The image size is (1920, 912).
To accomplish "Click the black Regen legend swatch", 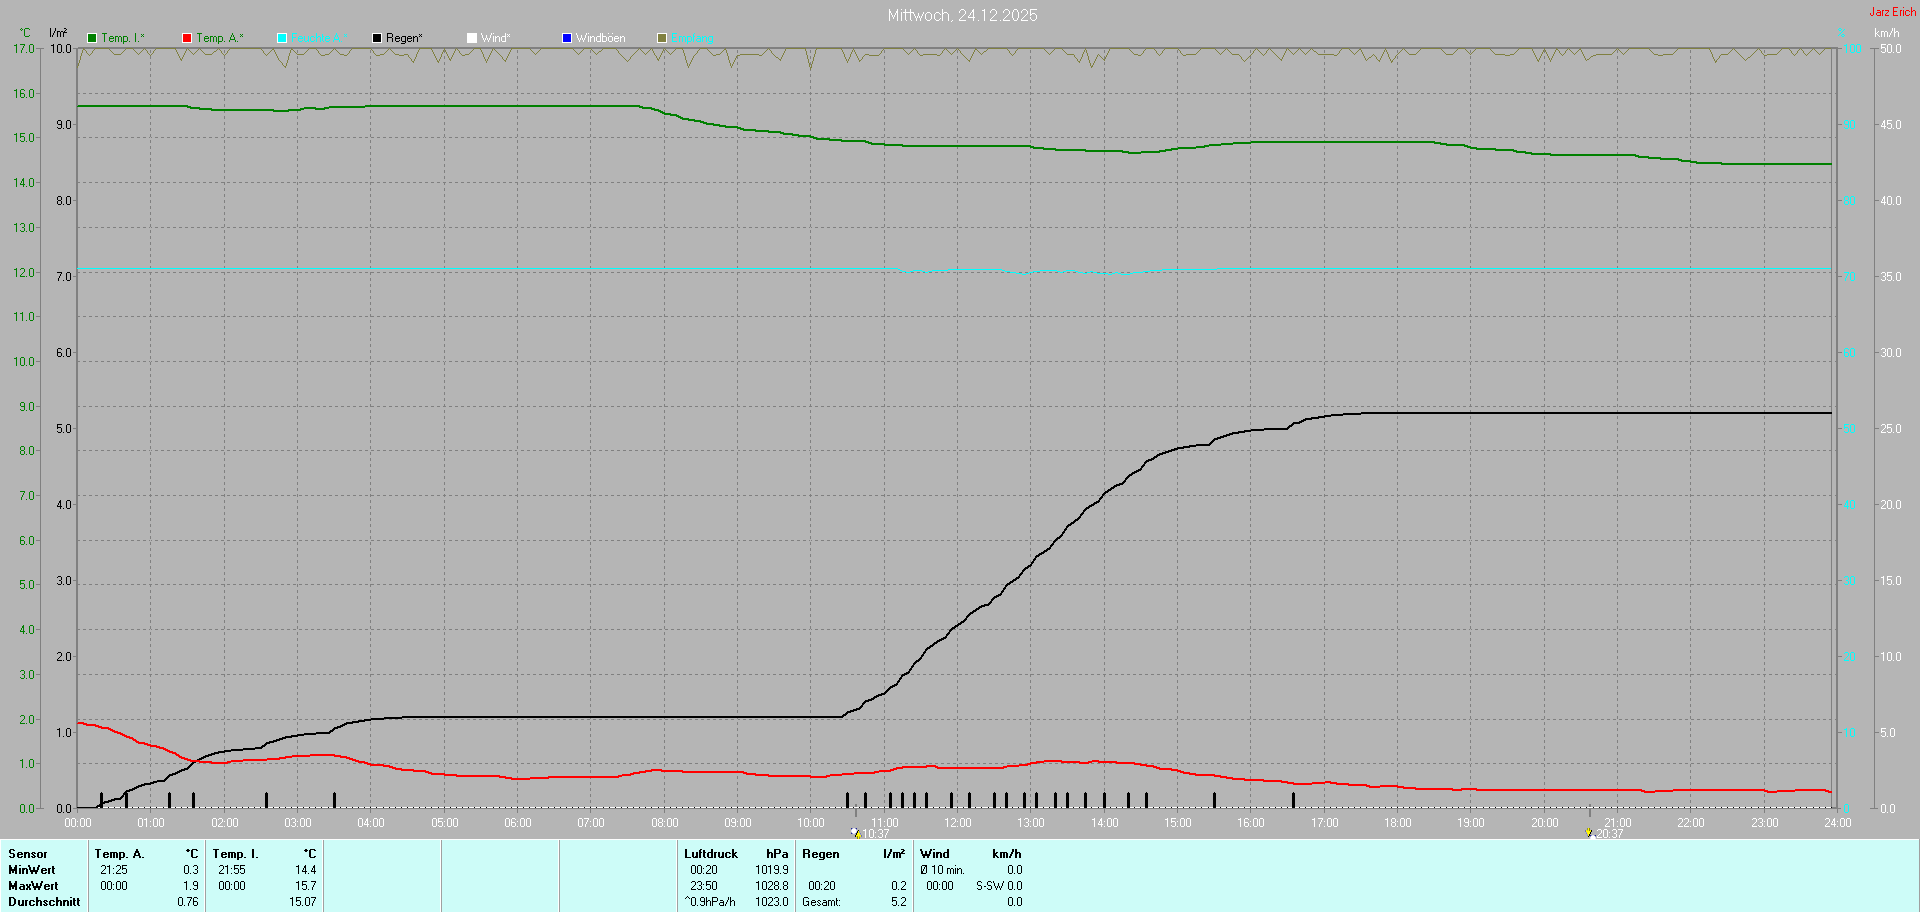I will 377,38.
